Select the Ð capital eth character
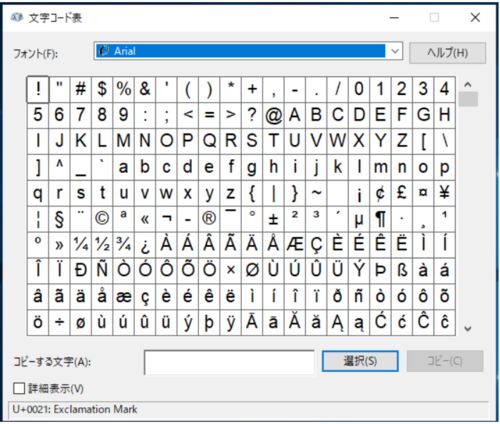 tap(81, 271)
